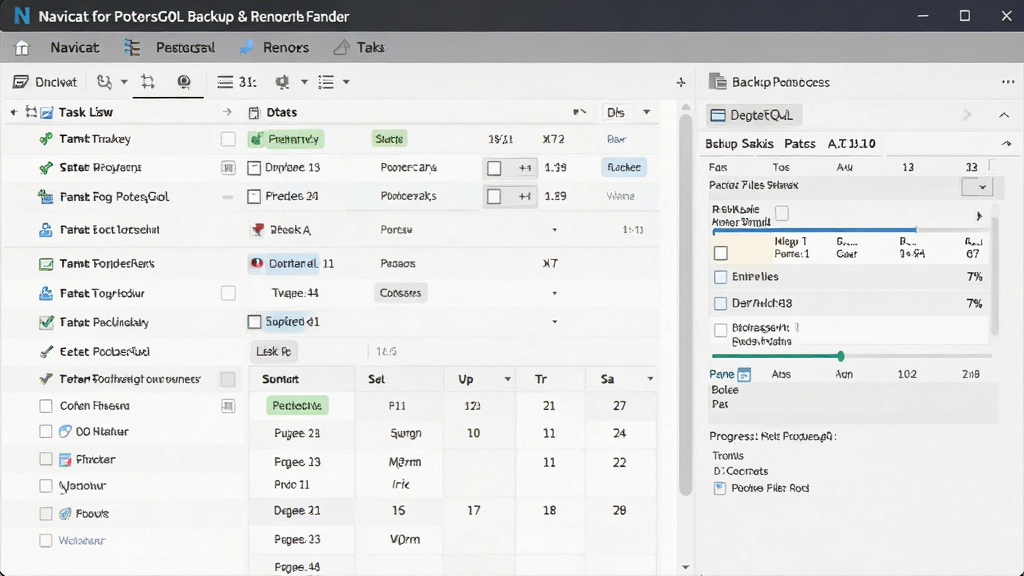Click the list view toolbar icon
The height and width of the screenshot is (576, 1024).
pyautogui.click(x=326, y=82)
